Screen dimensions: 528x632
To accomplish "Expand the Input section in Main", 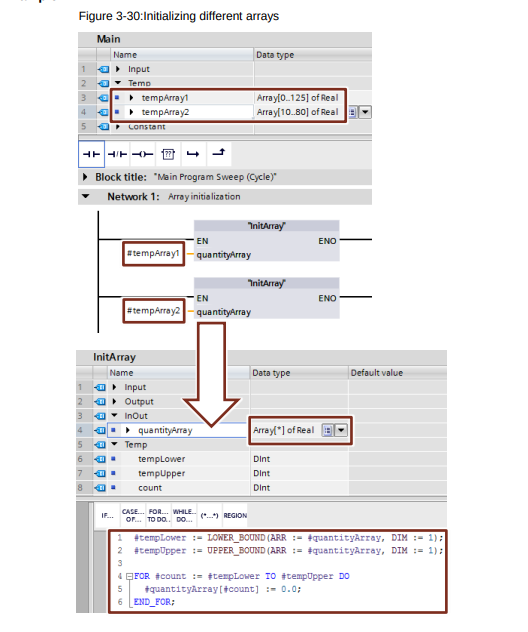I will coord(118,69).
